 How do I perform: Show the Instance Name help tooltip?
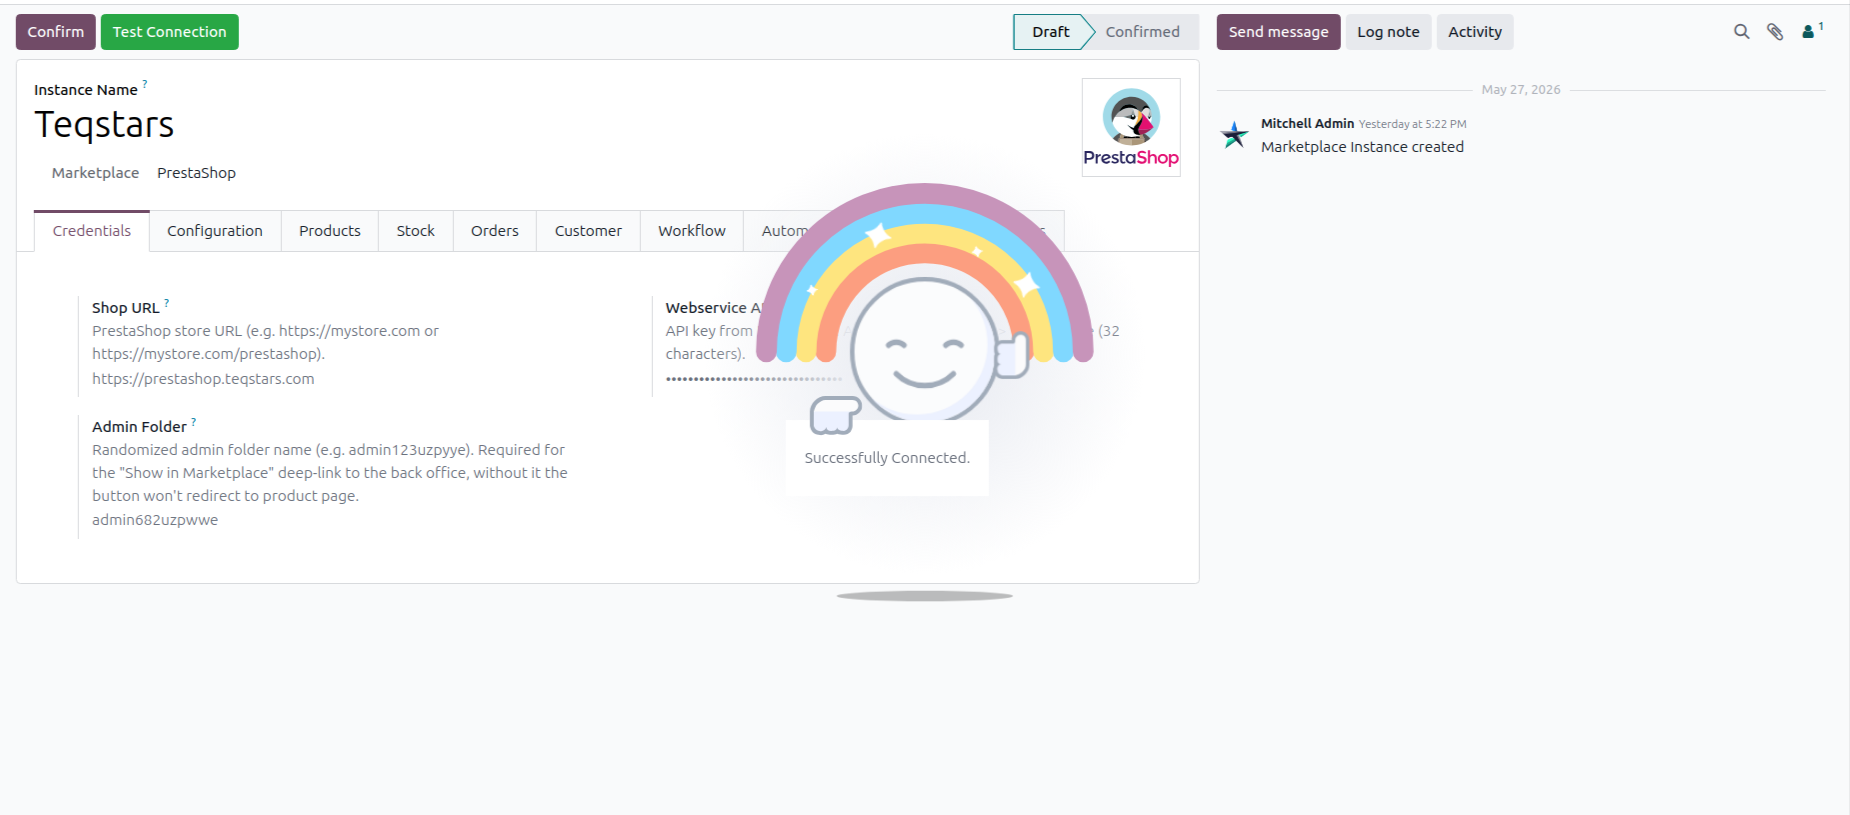tap(145, 84)
